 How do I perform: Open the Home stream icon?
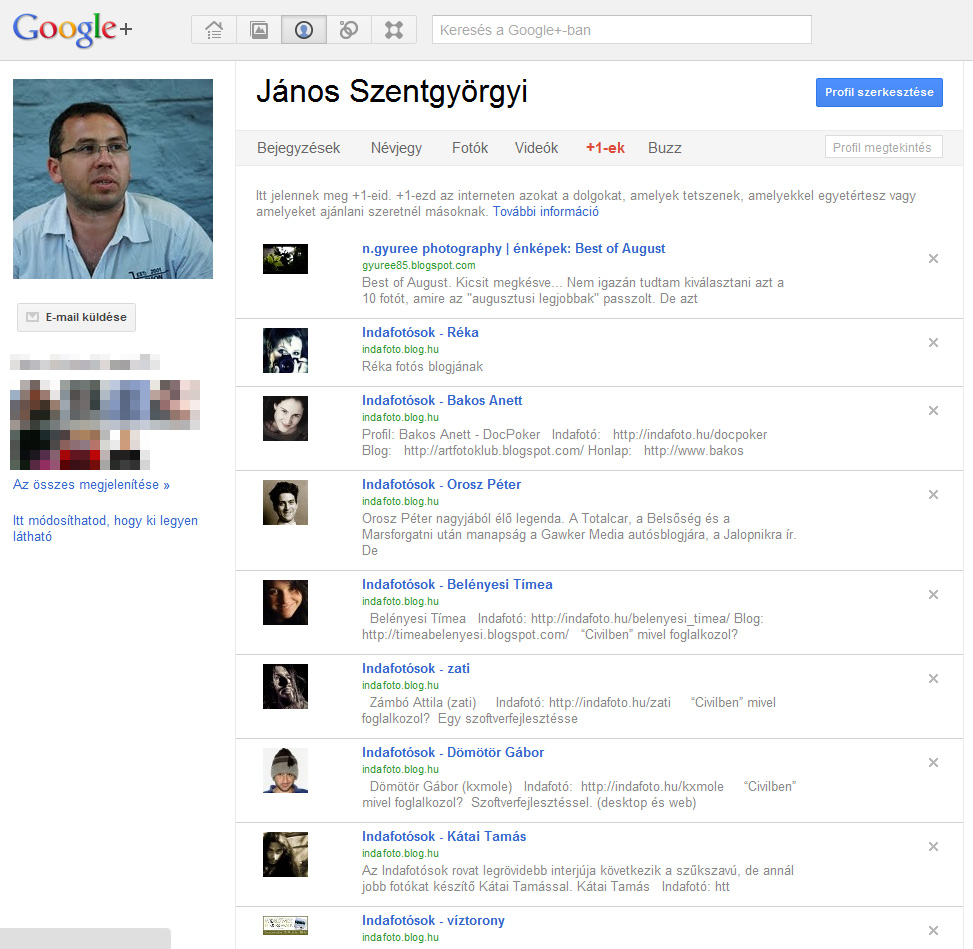click(214, 30)
